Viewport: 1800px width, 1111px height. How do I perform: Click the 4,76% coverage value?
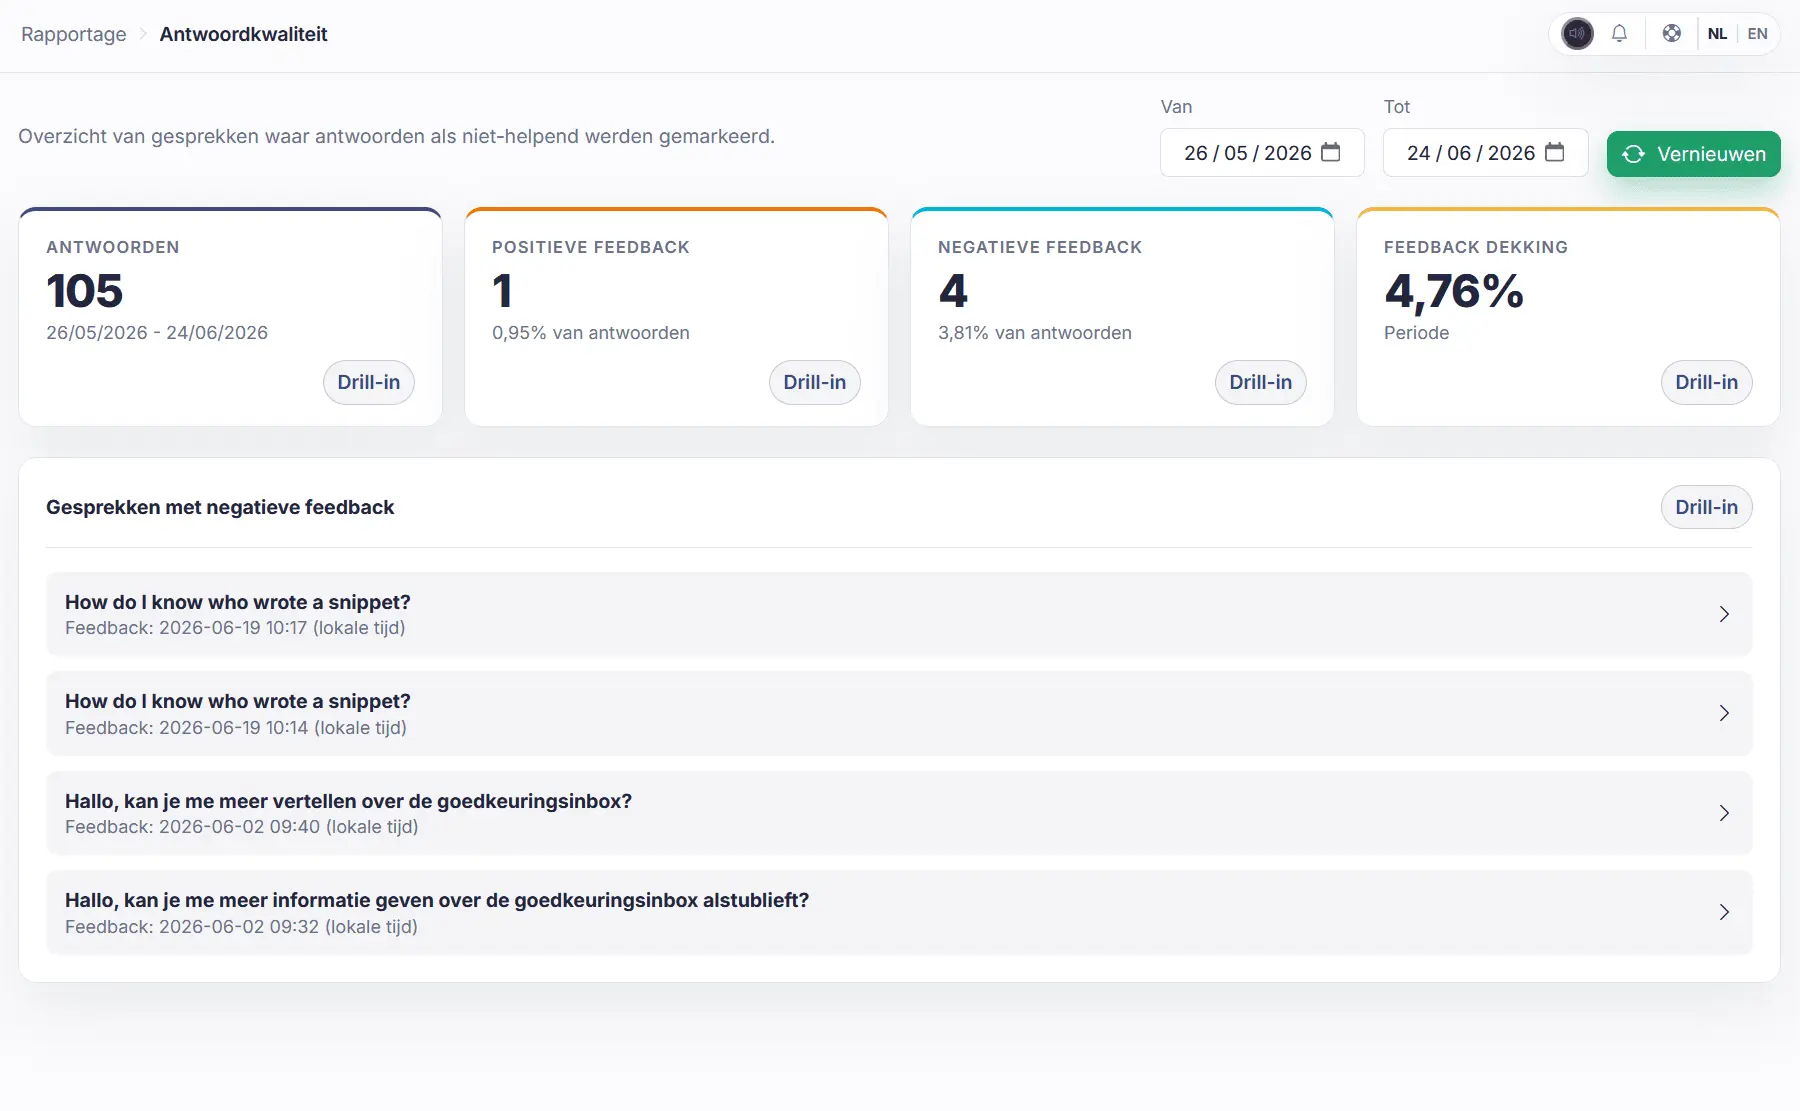1453,291
